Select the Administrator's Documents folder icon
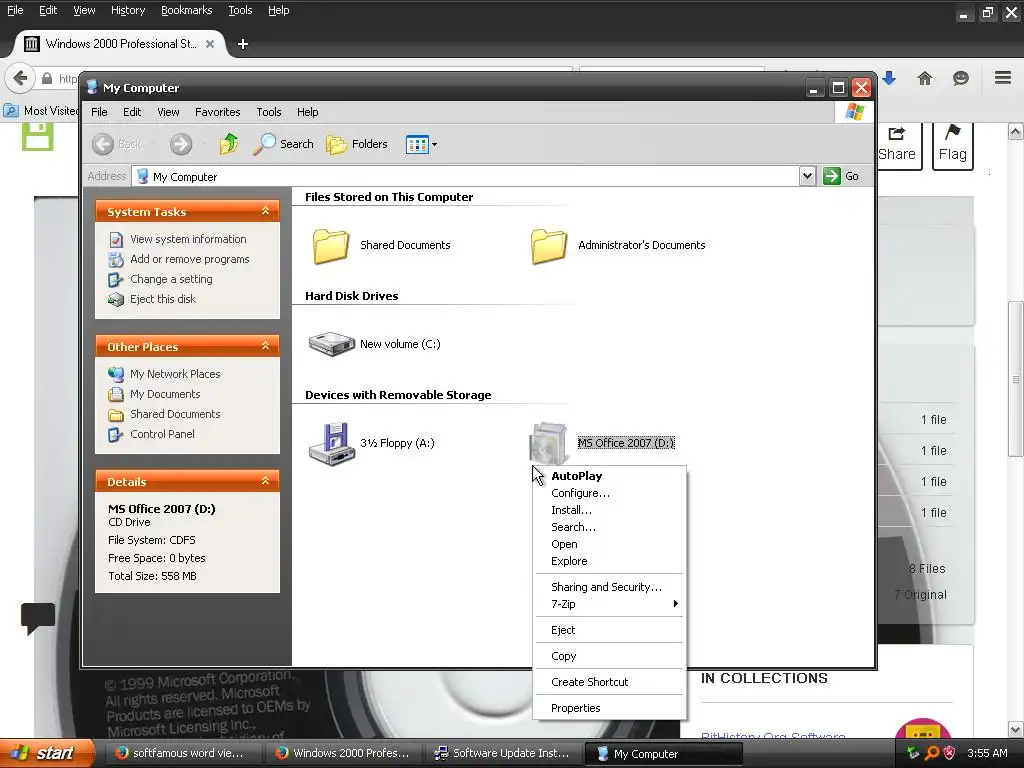This screenshot has width=1024, height=768. click(x=549, y=246)
